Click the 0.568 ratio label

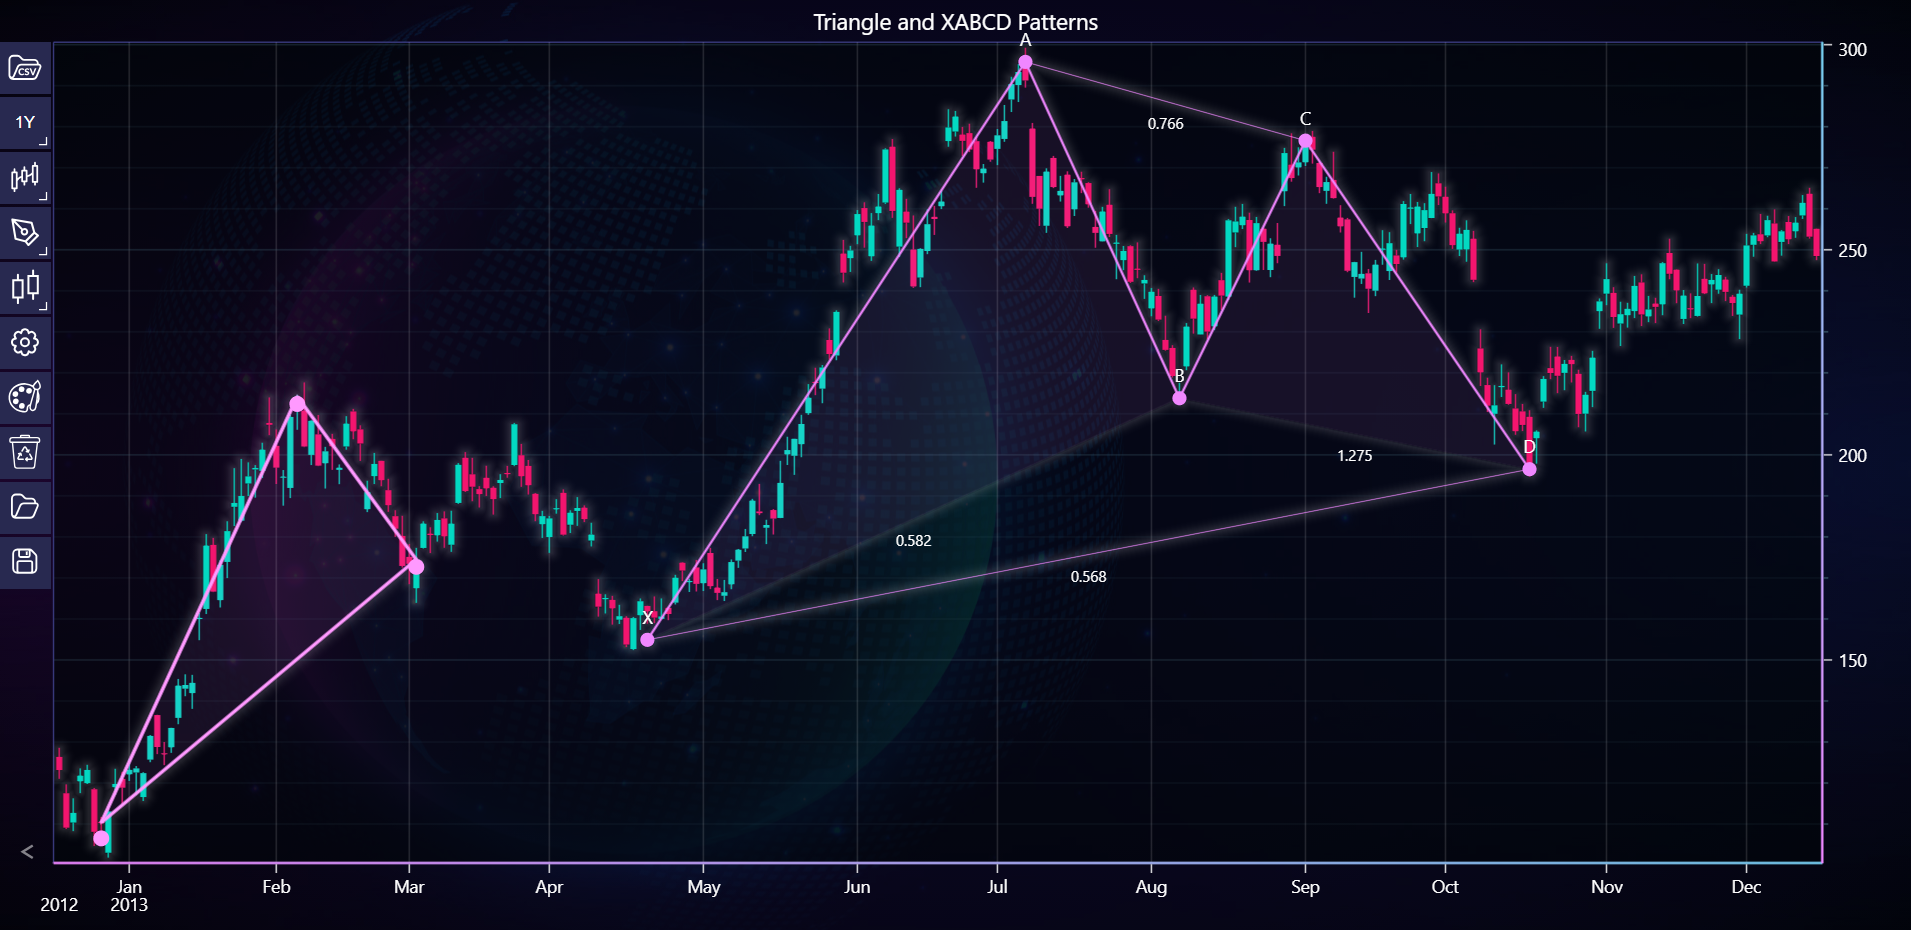click(1088, 577)
